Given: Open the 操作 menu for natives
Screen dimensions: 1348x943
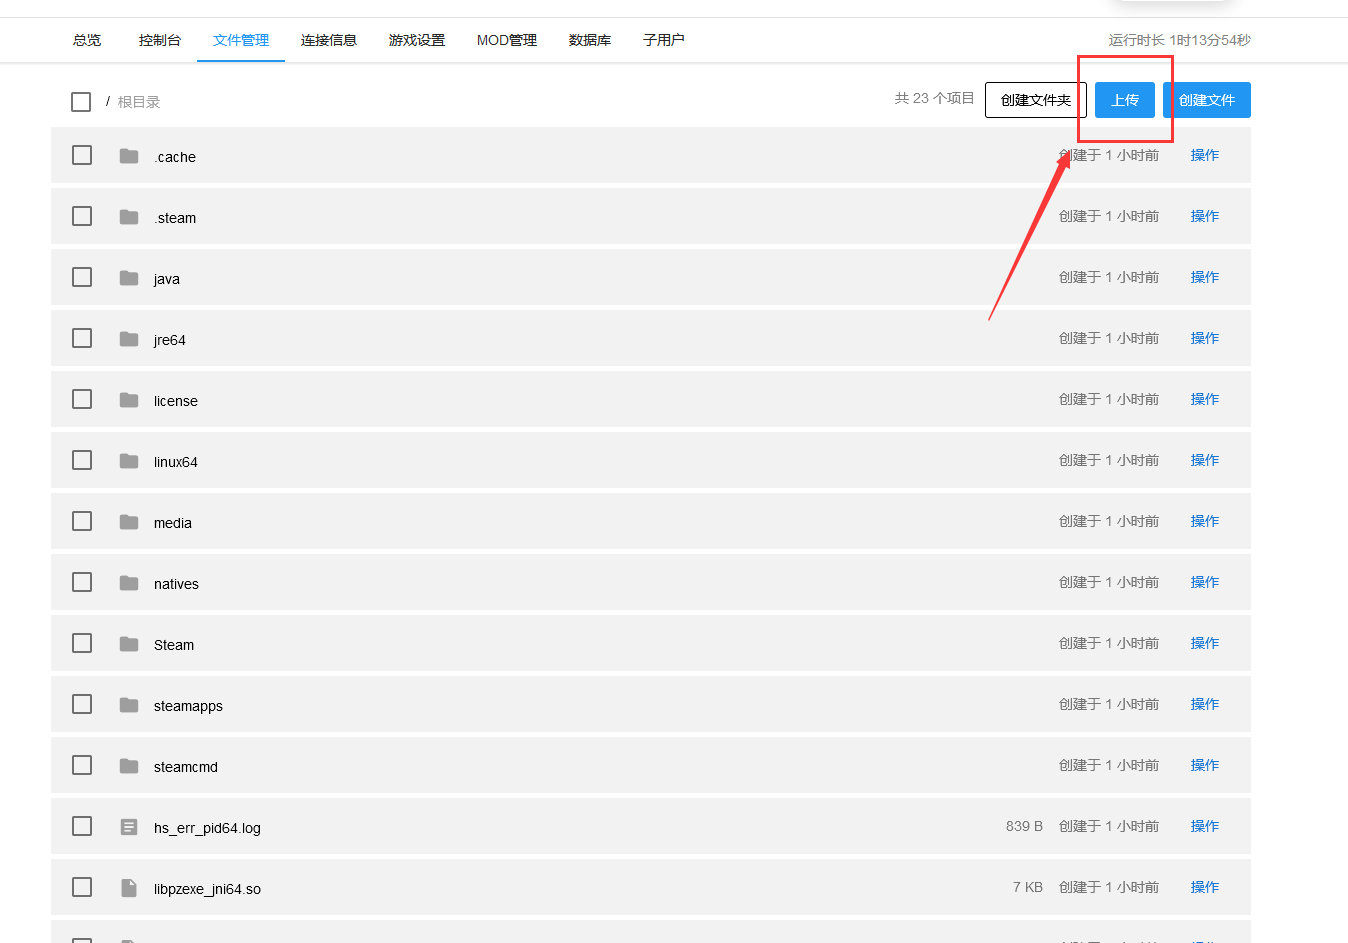Looking at the screenshot, I should click(x=1204, y=582).
